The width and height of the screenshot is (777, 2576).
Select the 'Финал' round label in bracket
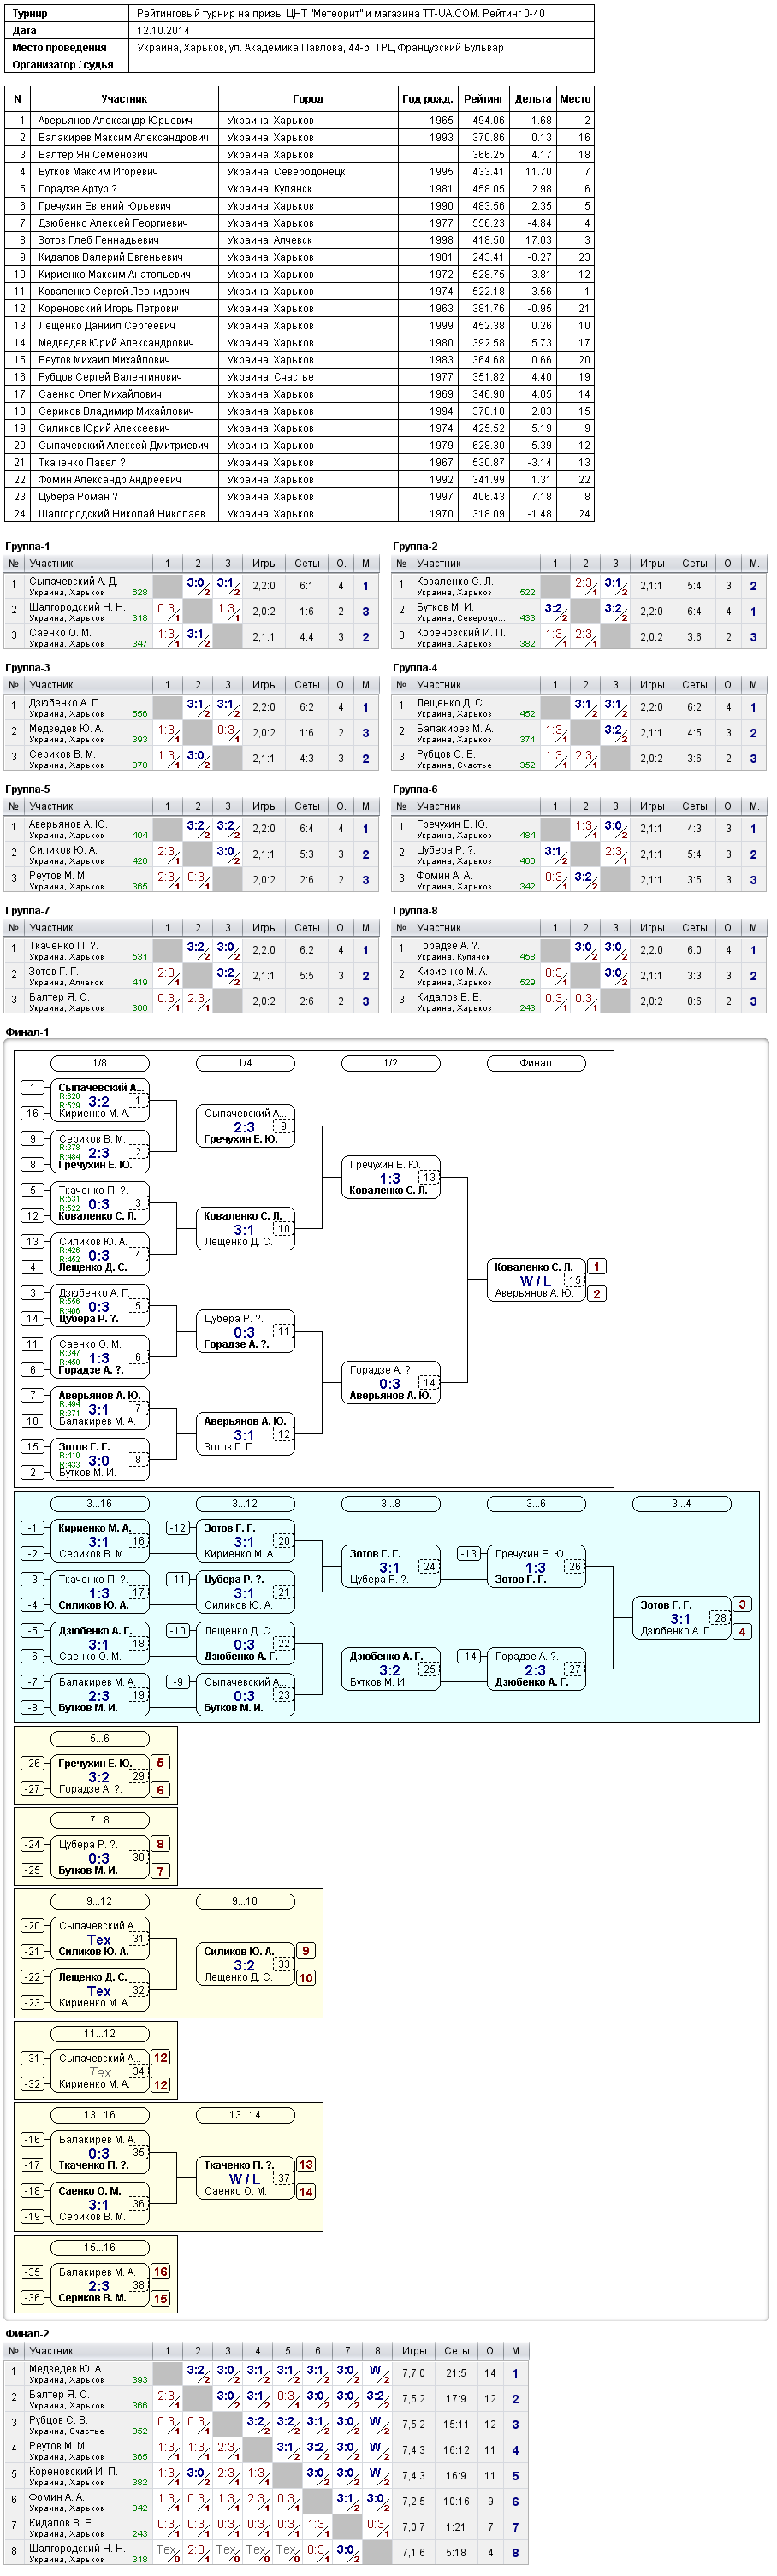[x=536, y=1063]
